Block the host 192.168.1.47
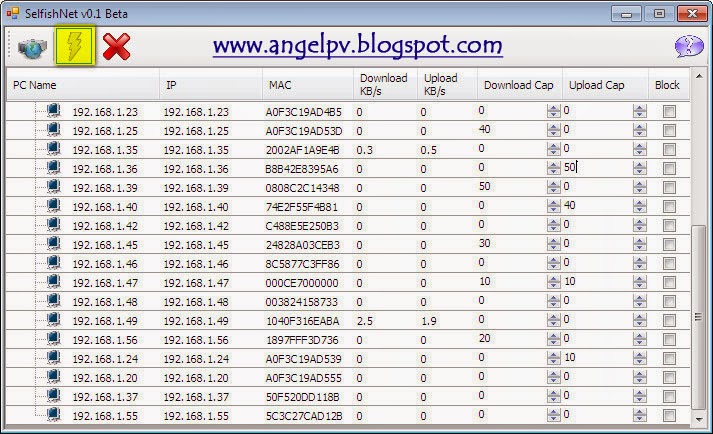Screen dimensions: 713x434 669,283
